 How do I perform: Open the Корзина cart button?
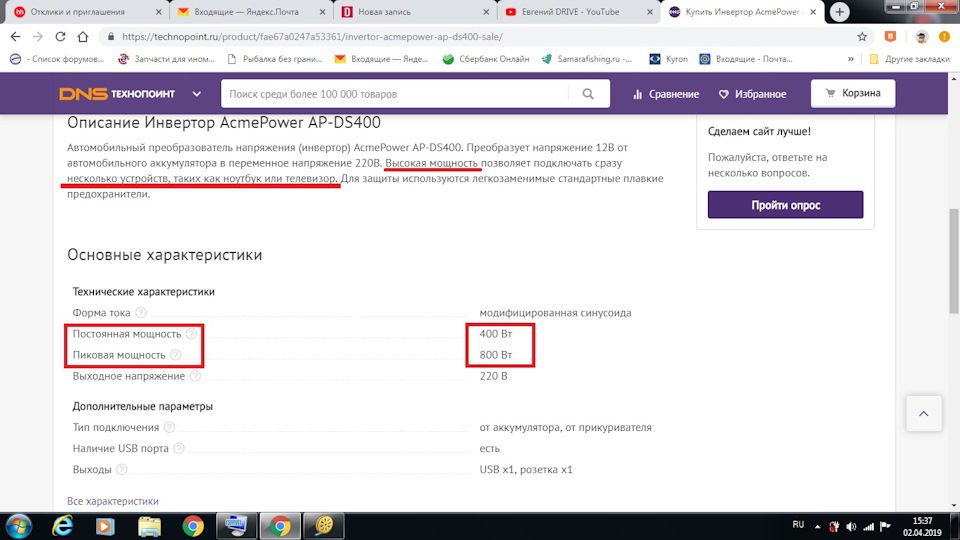[853, 93]
